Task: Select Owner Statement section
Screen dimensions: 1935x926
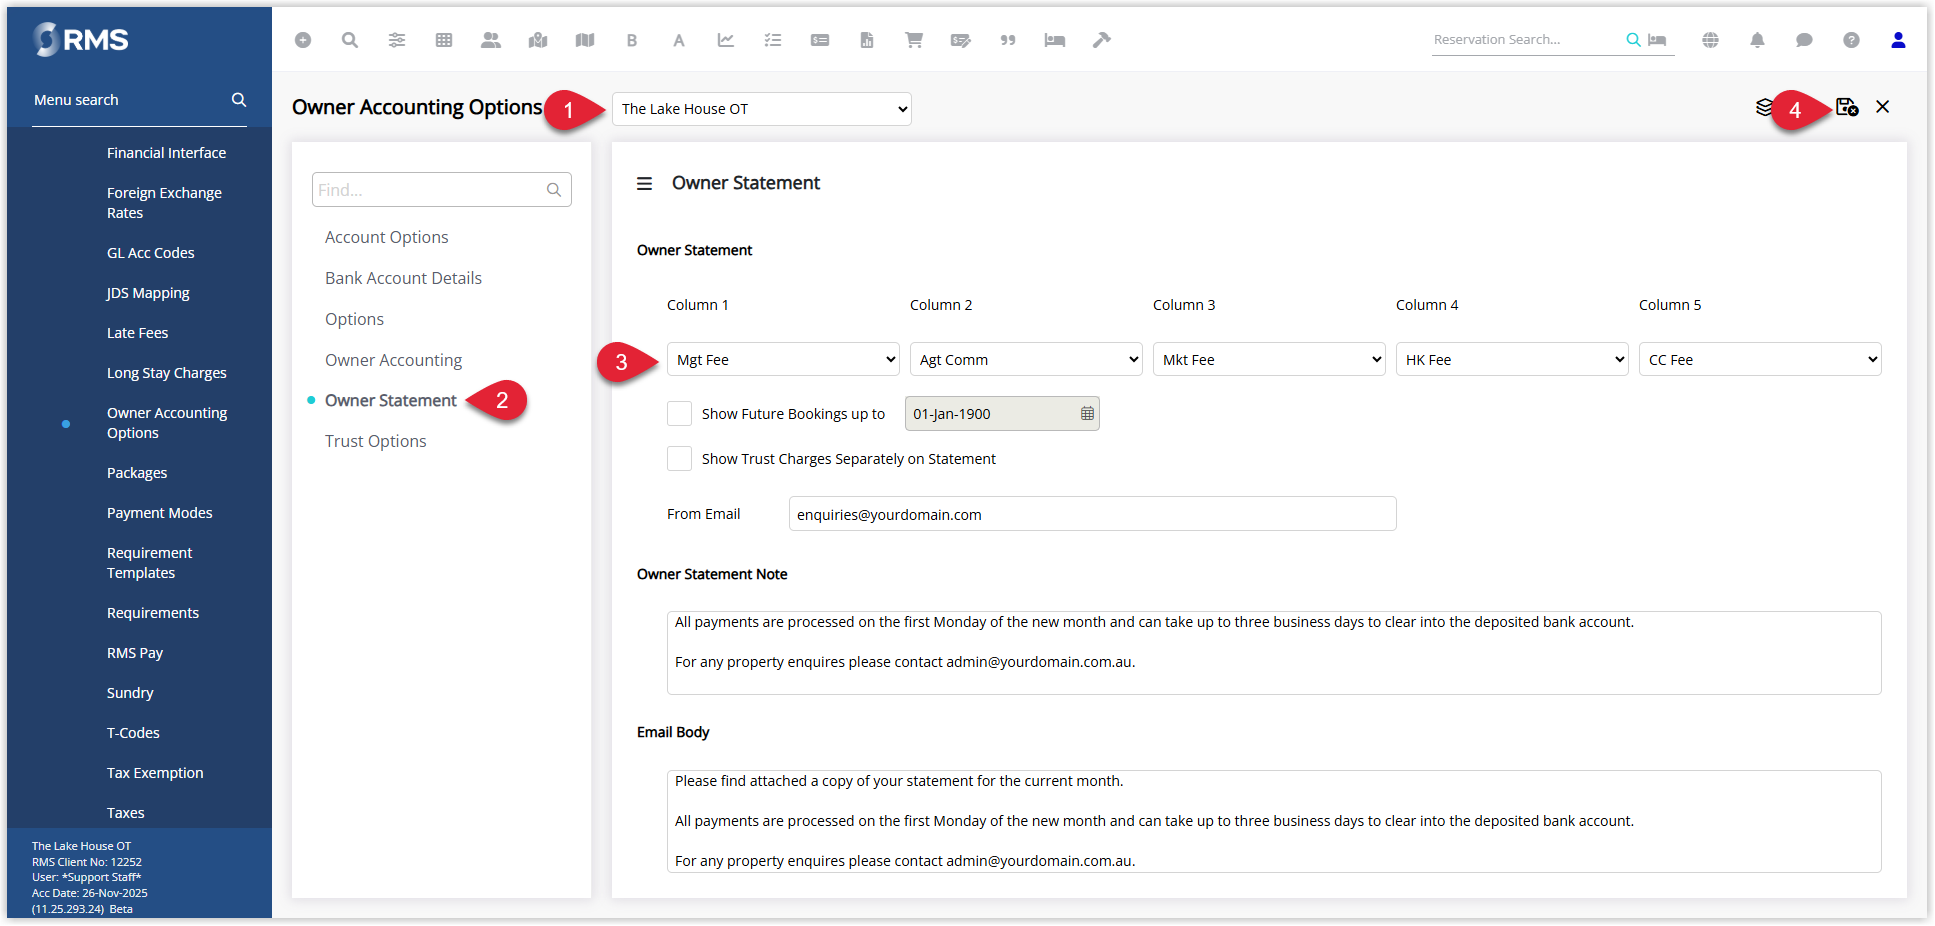Action: 390,401
